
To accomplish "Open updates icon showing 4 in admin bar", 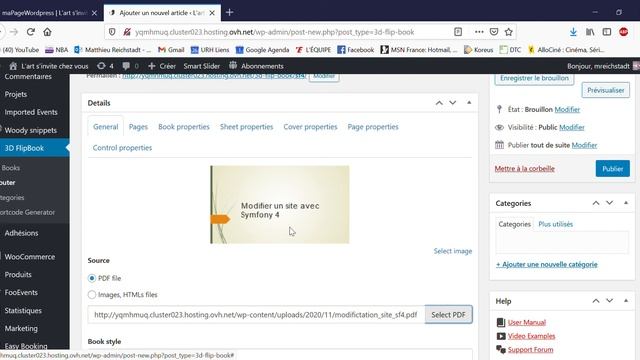I will [105, 66].
